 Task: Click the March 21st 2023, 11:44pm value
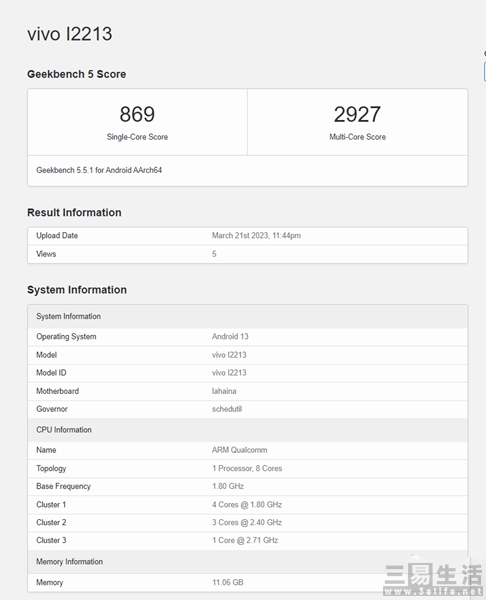pos(256,235)
